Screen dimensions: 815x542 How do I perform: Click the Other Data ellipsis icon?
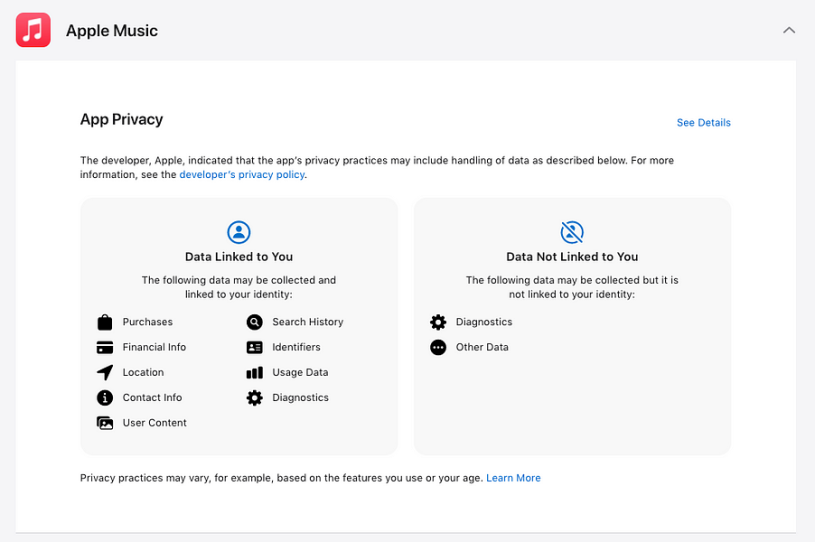[x=438, y=347]
